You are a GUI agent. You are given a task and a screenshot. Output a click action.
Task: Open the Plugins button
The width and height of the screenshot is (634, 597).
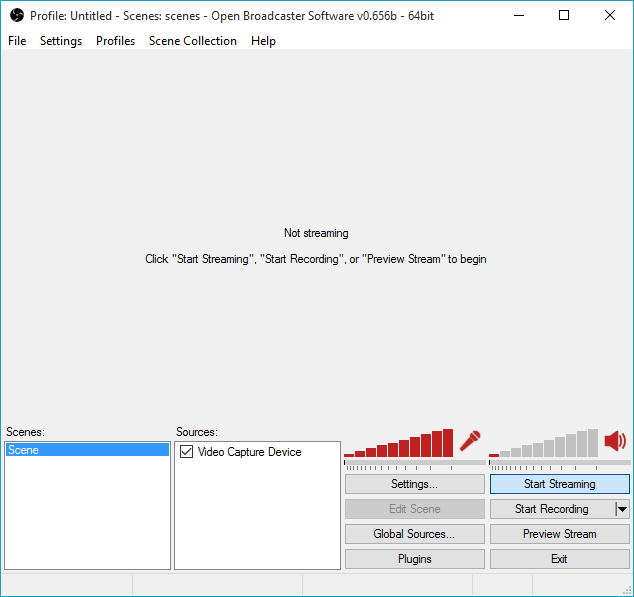point(414,559)
